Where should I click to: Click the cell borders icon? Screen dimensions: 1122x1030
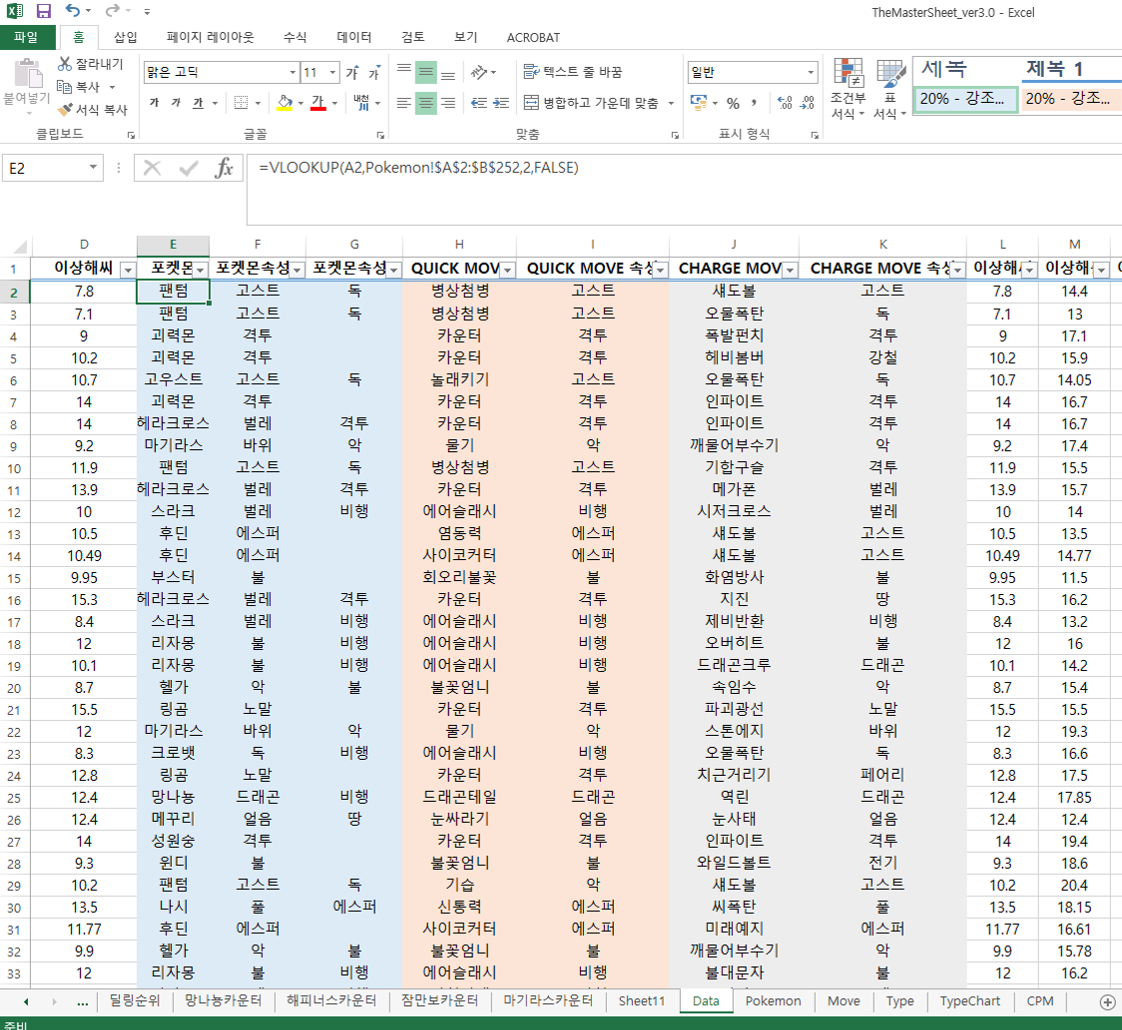242,103
